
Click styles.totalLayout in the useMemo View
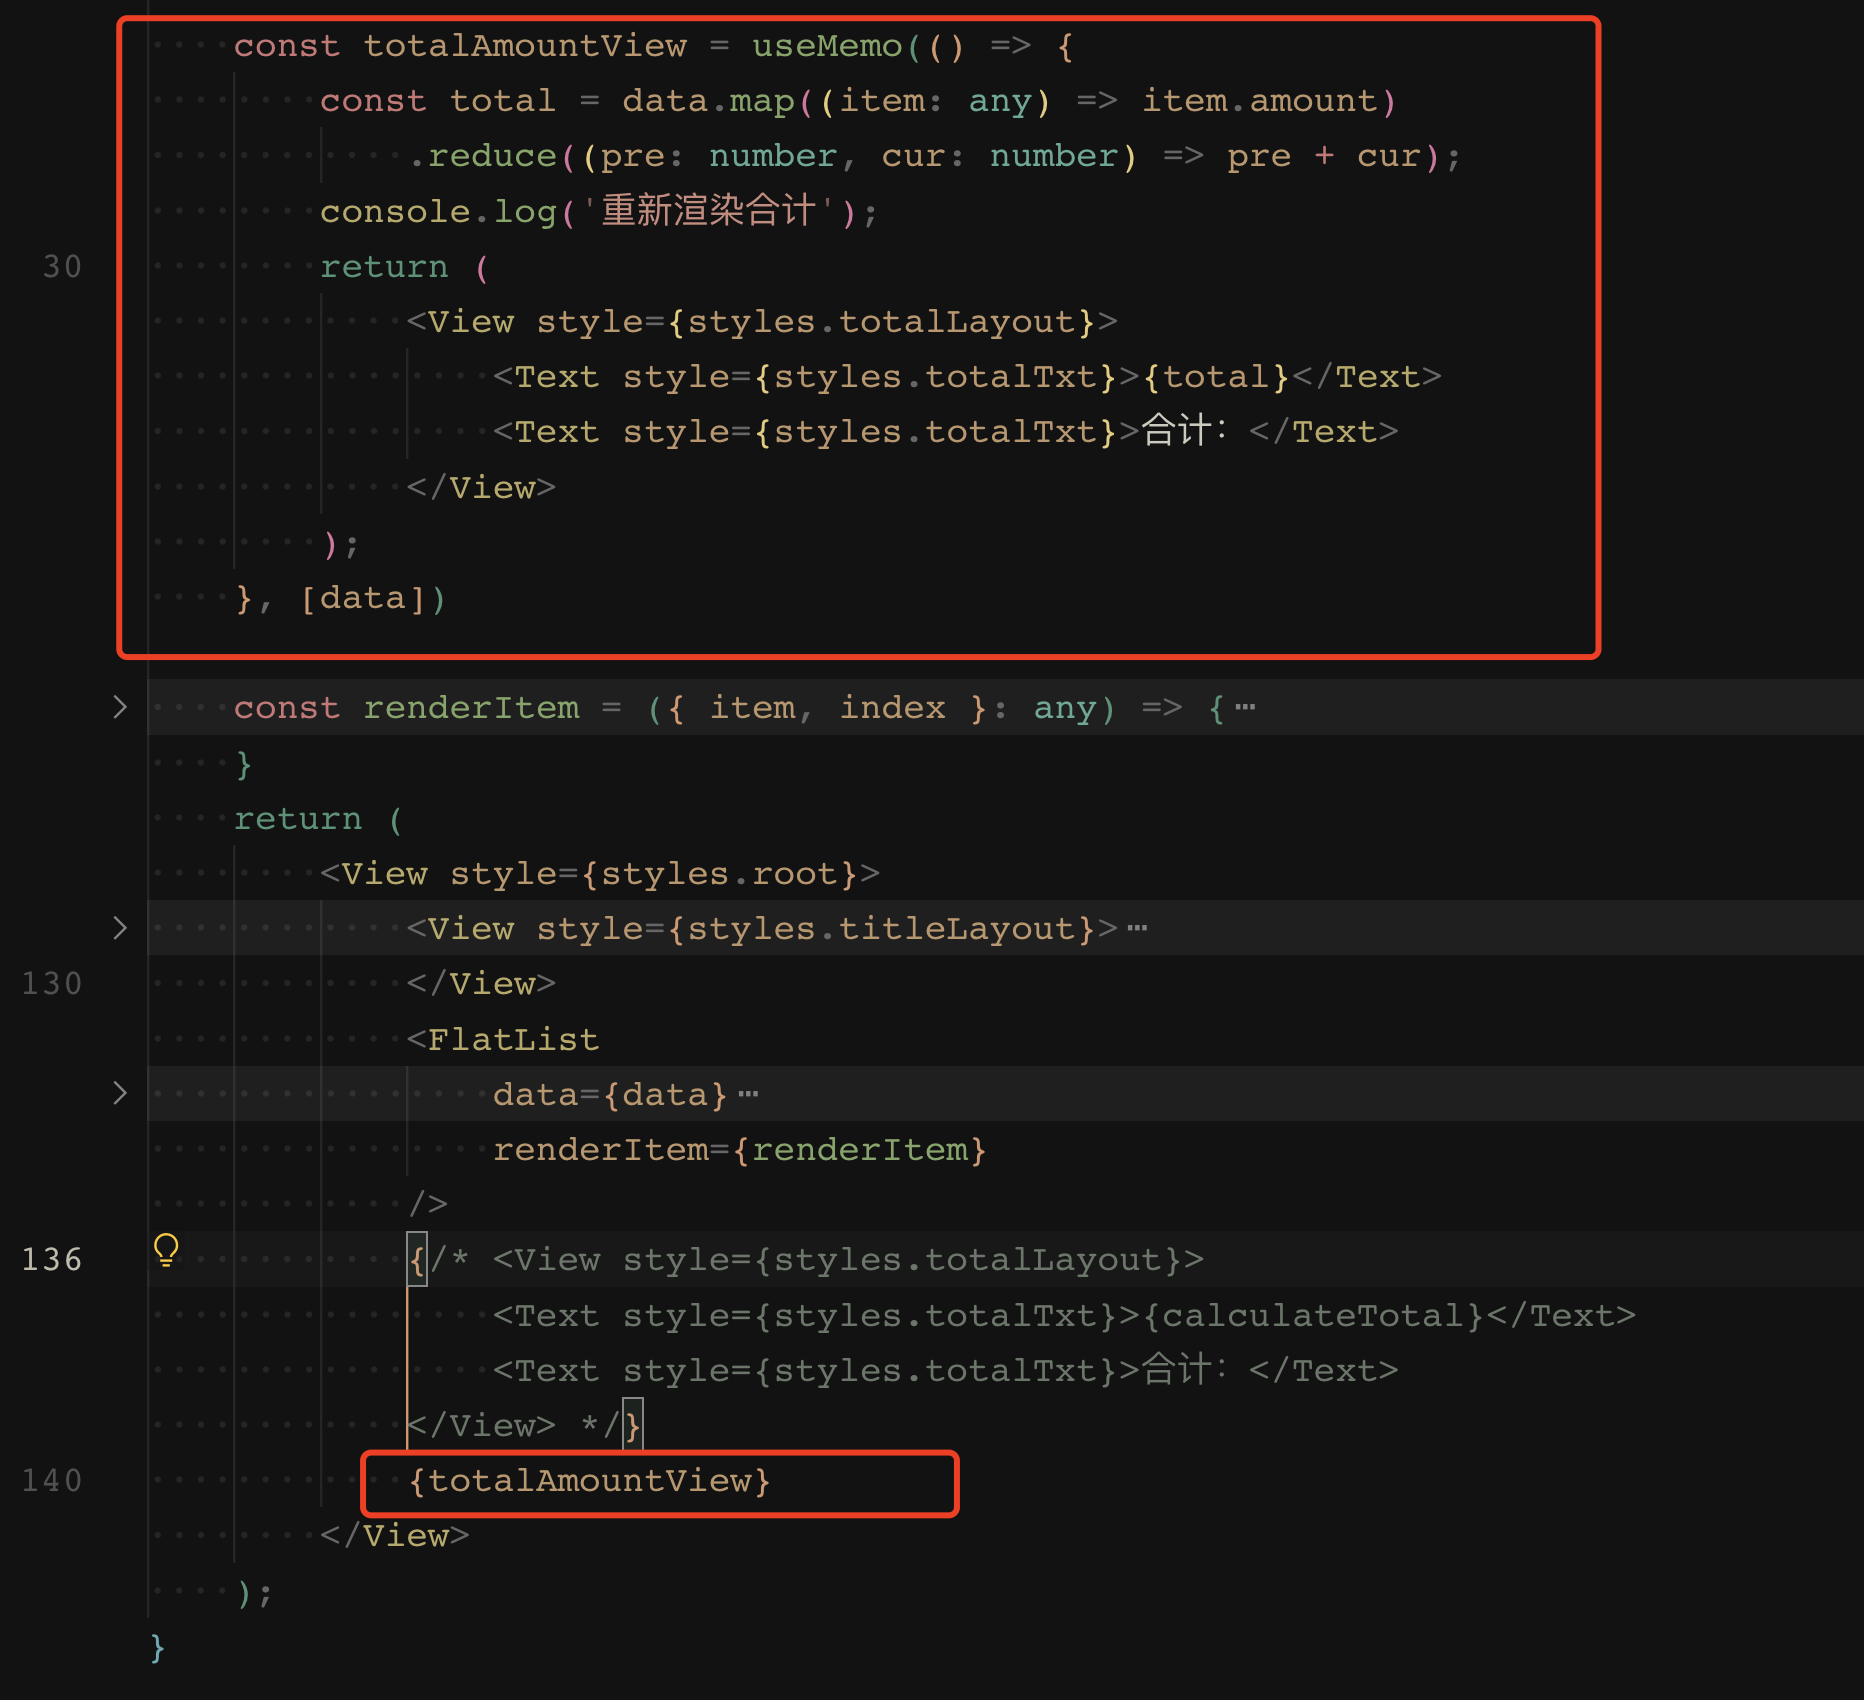click(881, 322)
